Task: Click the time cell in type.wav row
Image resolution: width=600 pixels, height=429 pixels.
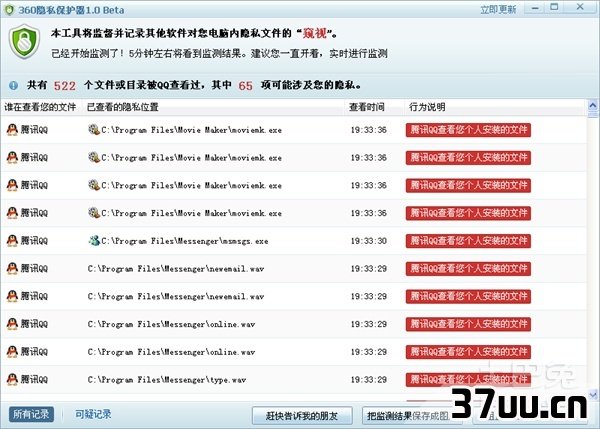Action: tap(369, 380)
